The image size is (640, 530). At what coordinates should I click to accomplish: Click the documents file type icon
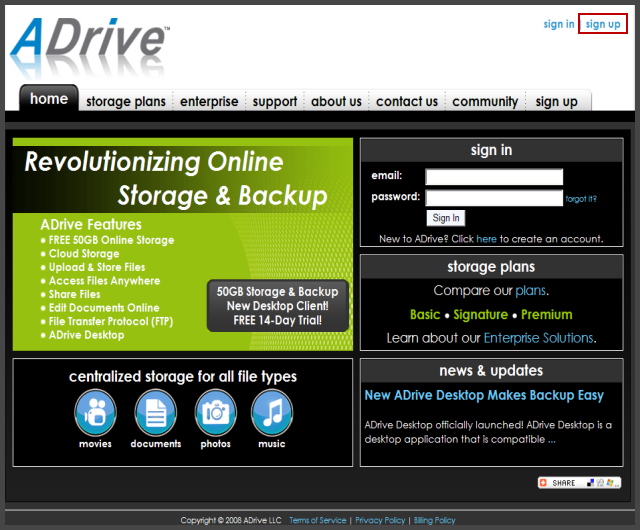point(156,412)
